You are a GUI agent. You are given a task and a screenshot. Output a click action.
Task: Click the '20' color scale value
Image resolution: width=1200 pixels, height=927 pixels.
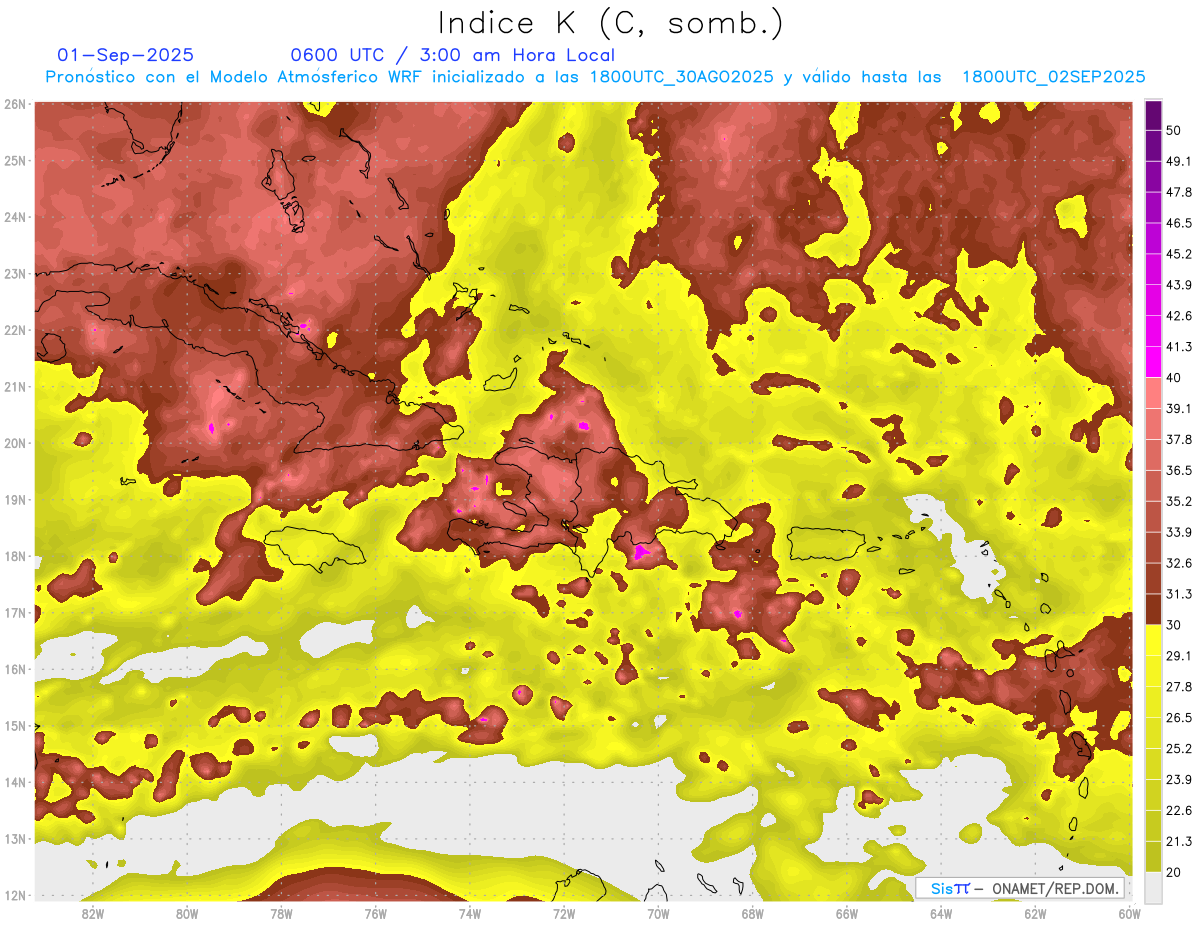(1174, 871)
